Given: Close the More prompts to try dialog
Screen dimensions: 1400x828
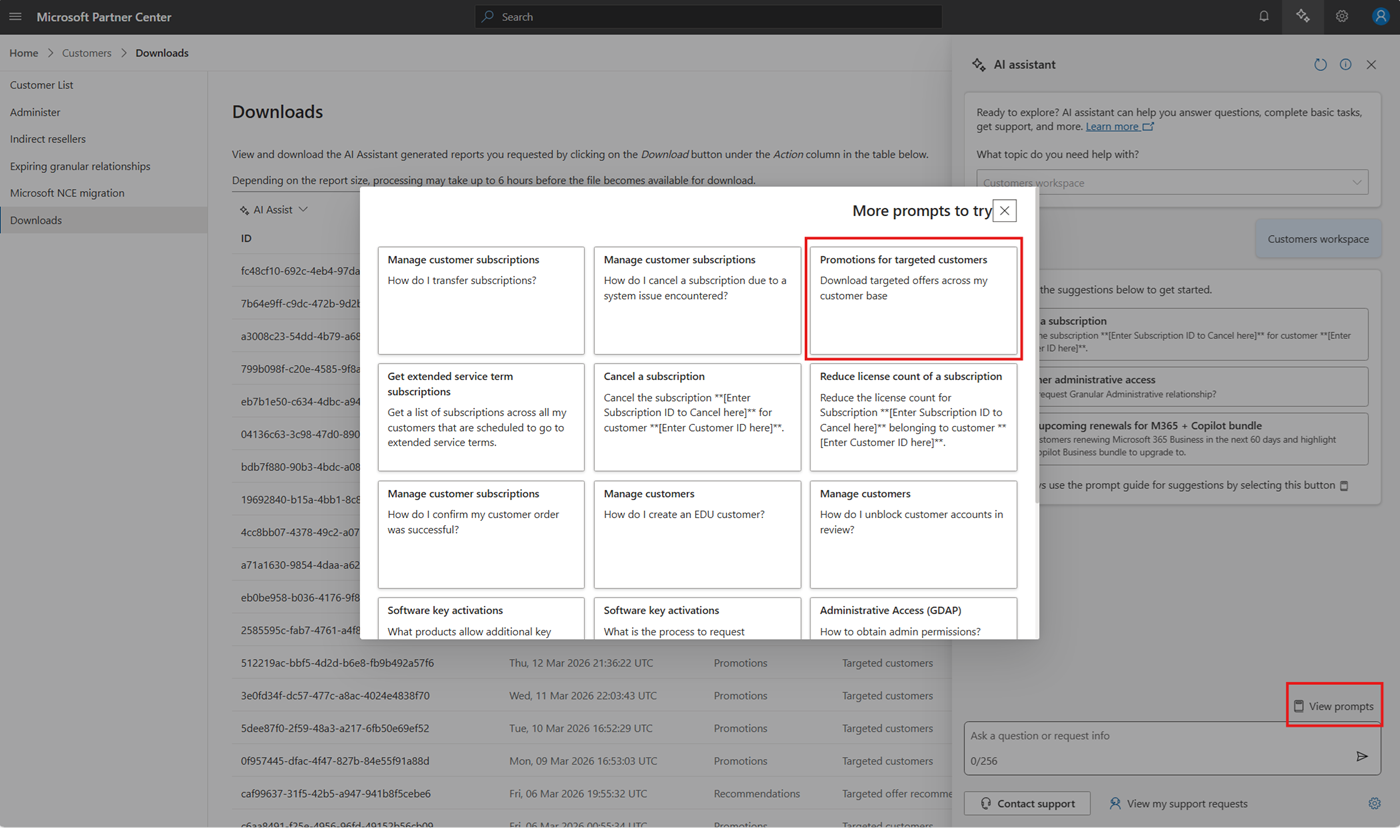Looking at the screenshot, I should click(1005, 211).
